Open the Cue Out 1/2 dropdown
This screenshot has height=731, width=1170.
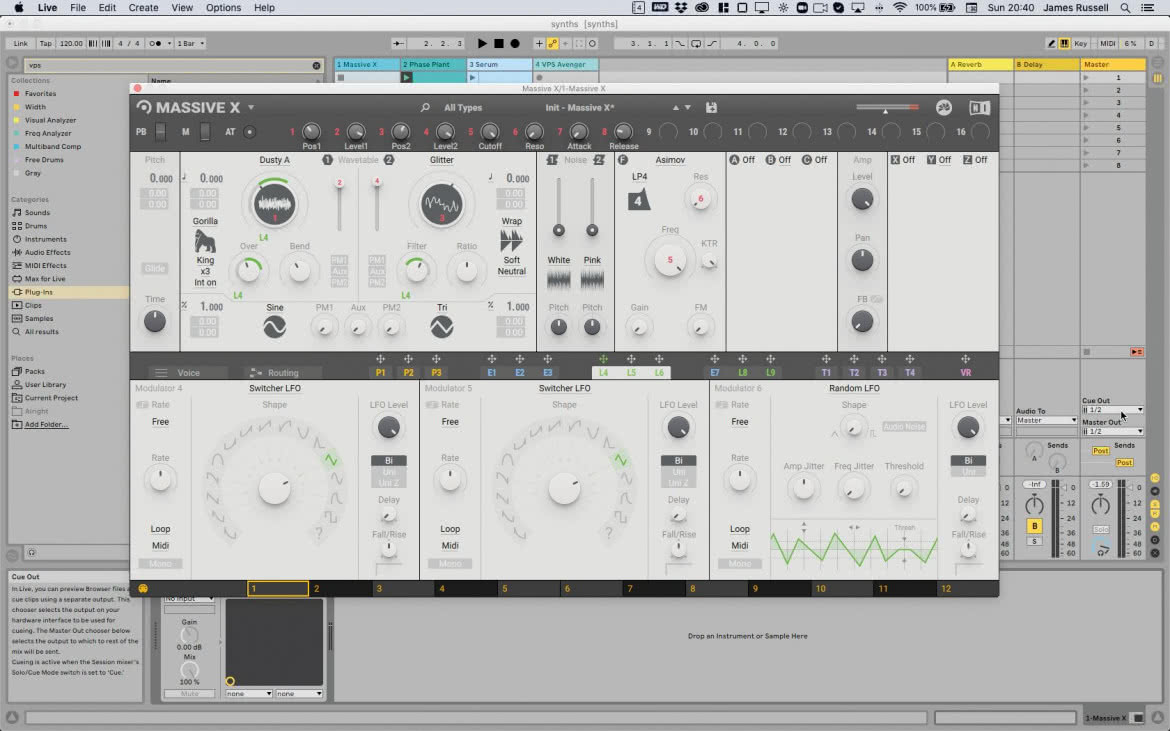click(1113, 410)
